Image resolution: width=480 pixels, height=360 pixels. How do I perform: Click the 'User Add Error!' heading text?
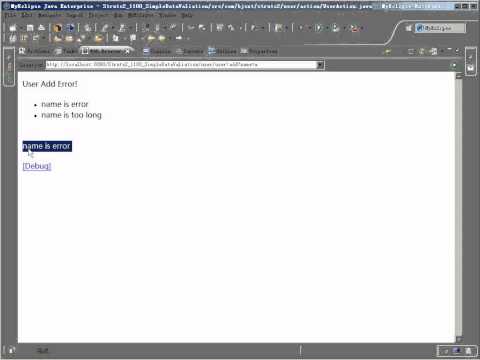[50, 84]
